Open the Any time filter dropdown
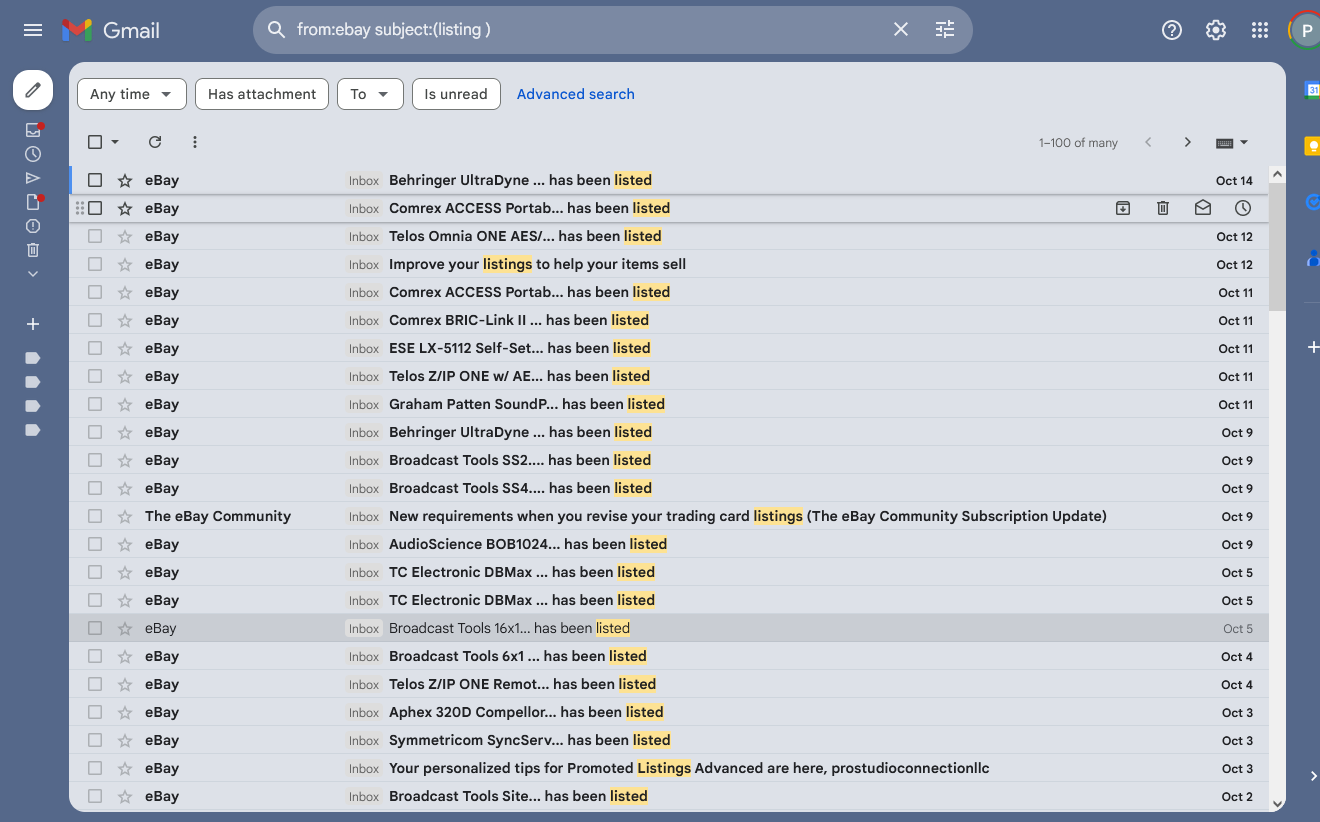Viewport: 1320px width, 822px height. (x=131, y=94)
